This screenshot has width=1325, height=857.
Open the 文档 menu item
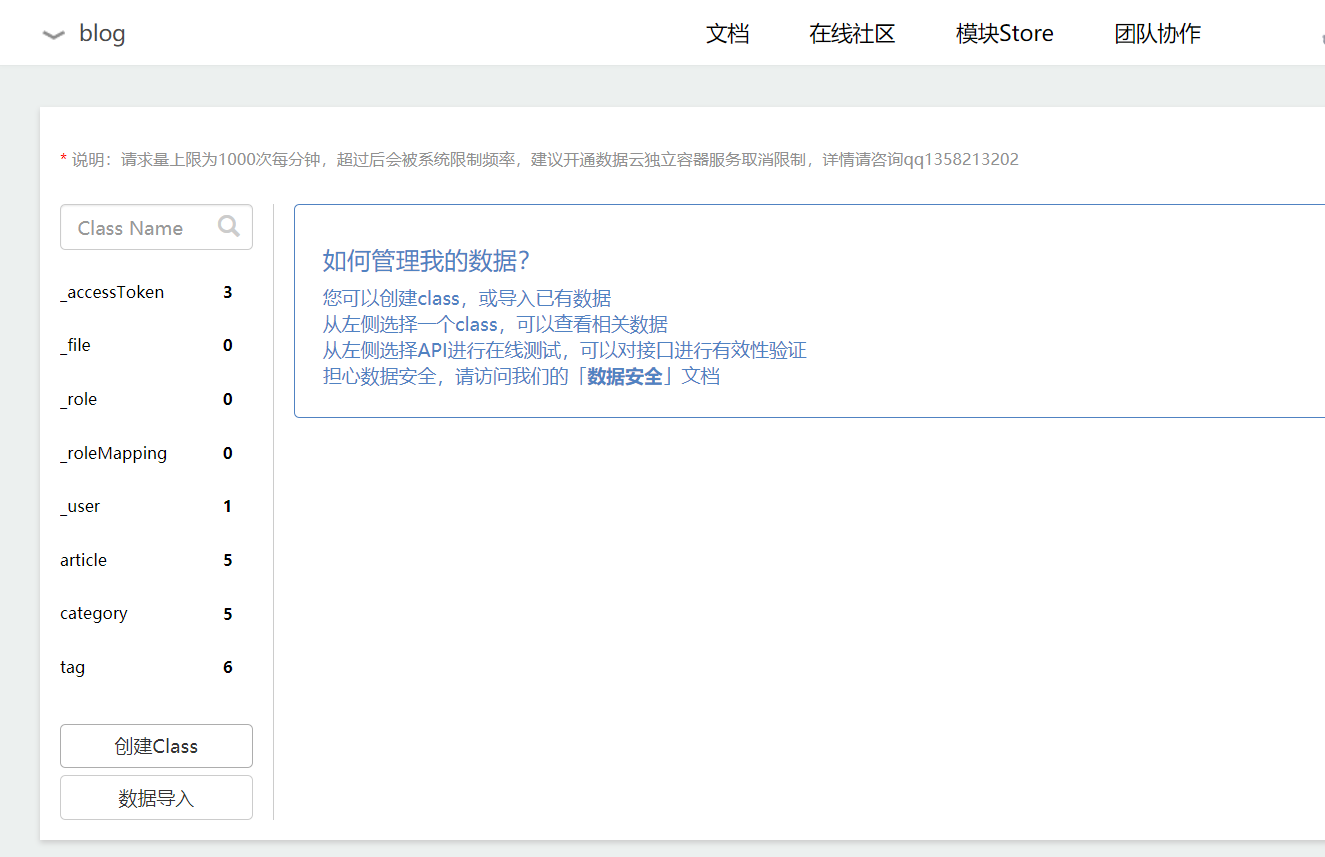click(728, 34)
